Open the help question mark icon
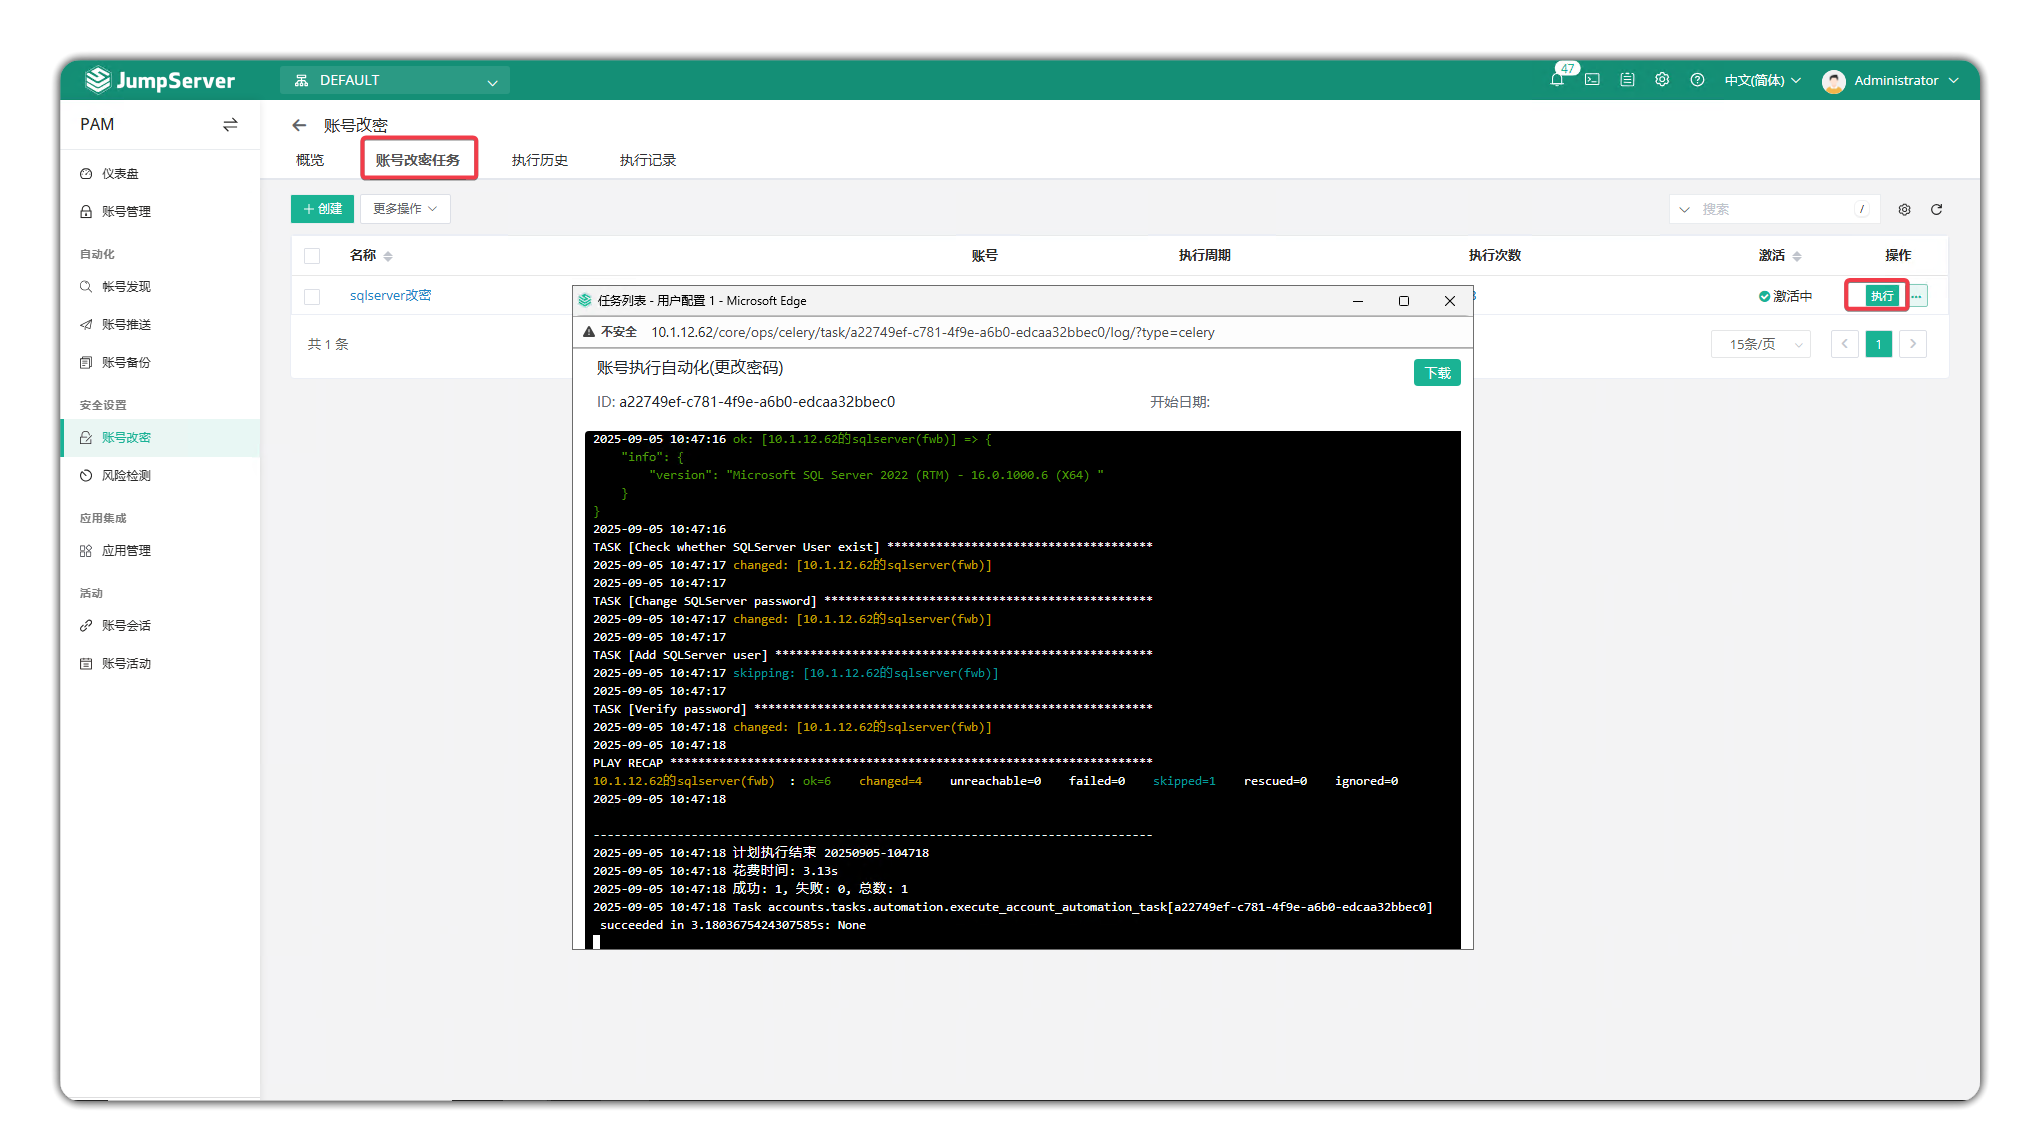The image size is (2040, 1141). pos(1697,80)
